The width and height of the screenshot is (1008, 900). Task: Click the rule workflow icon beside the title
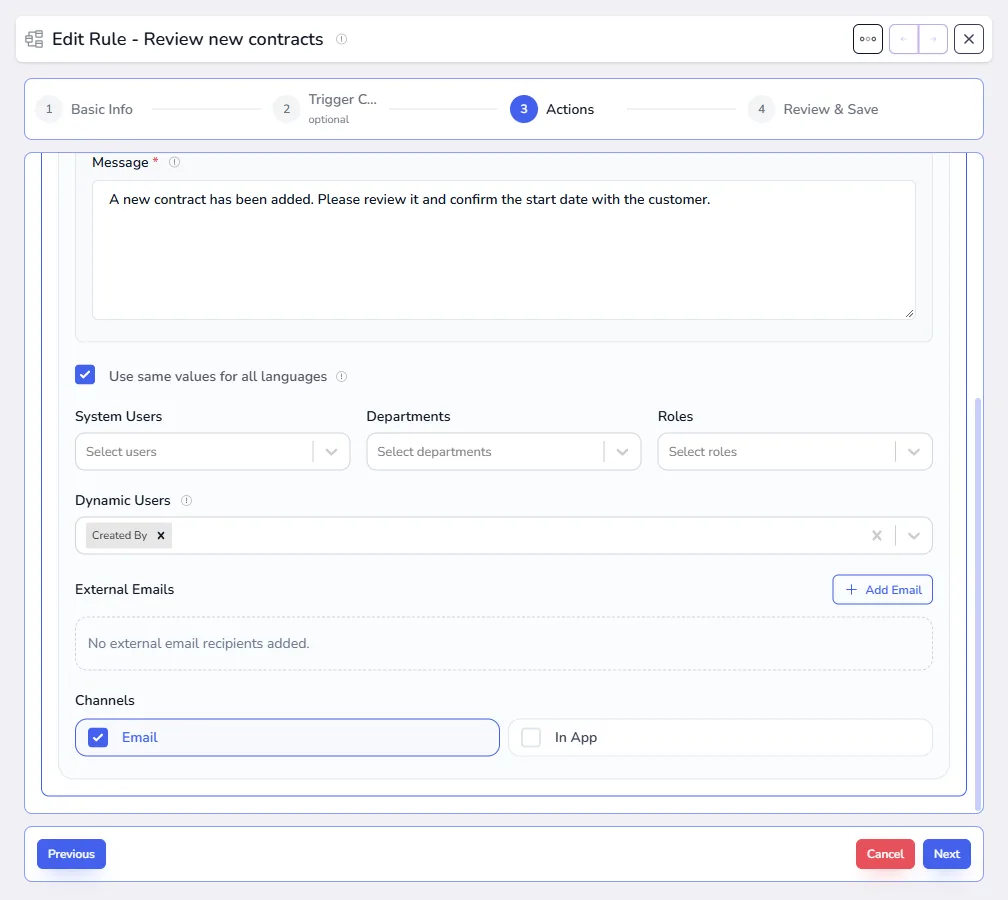pos(34,39)
